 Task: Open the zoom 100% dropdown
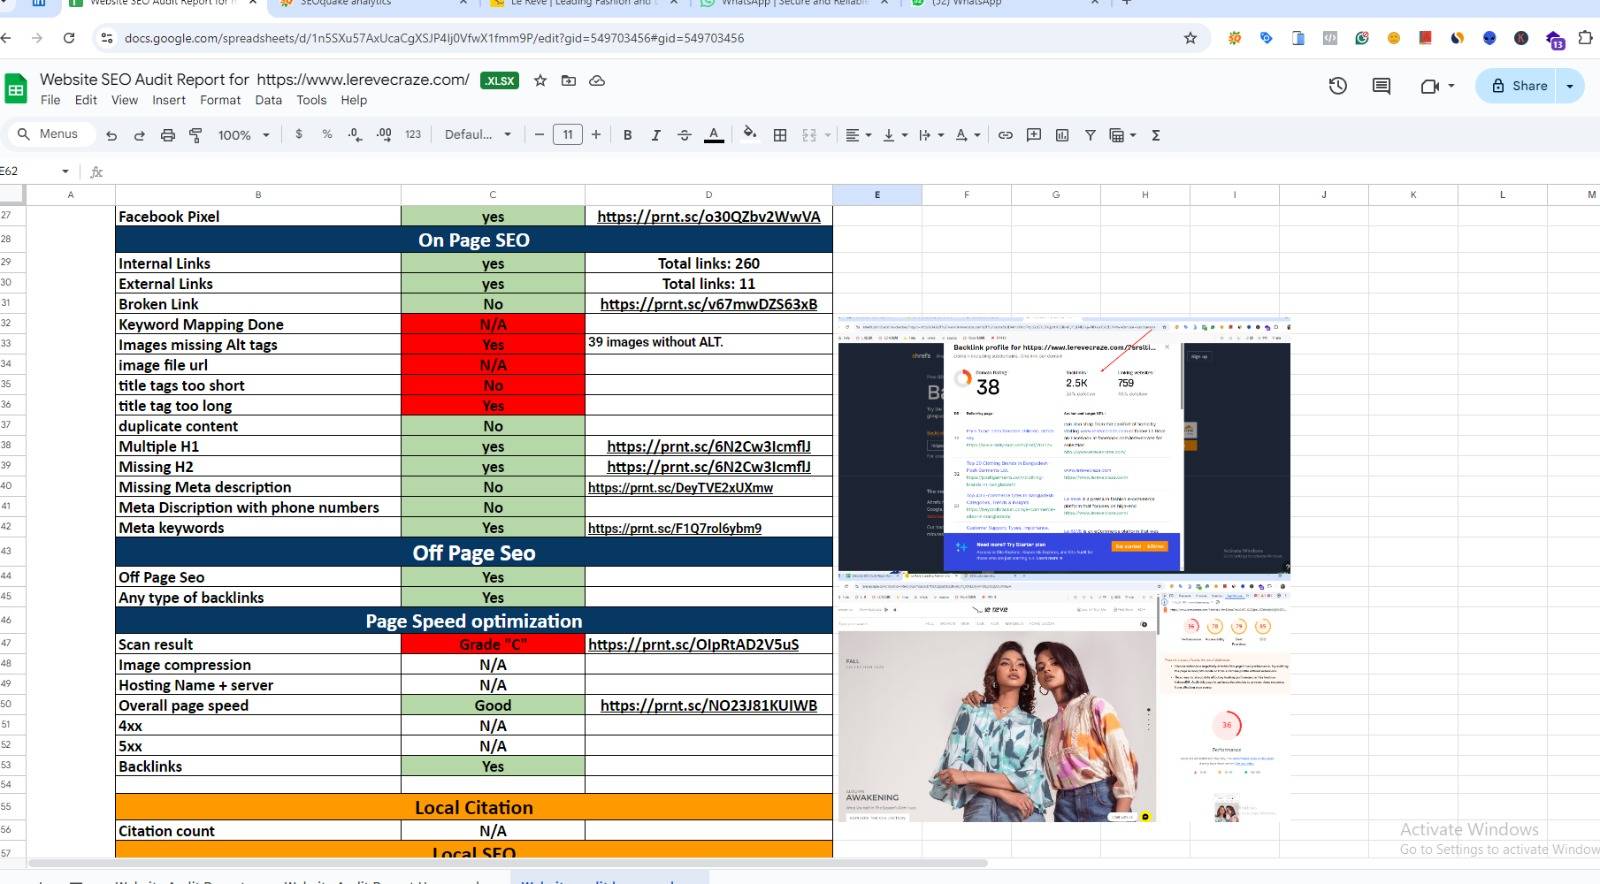click(x=244, y=135)
